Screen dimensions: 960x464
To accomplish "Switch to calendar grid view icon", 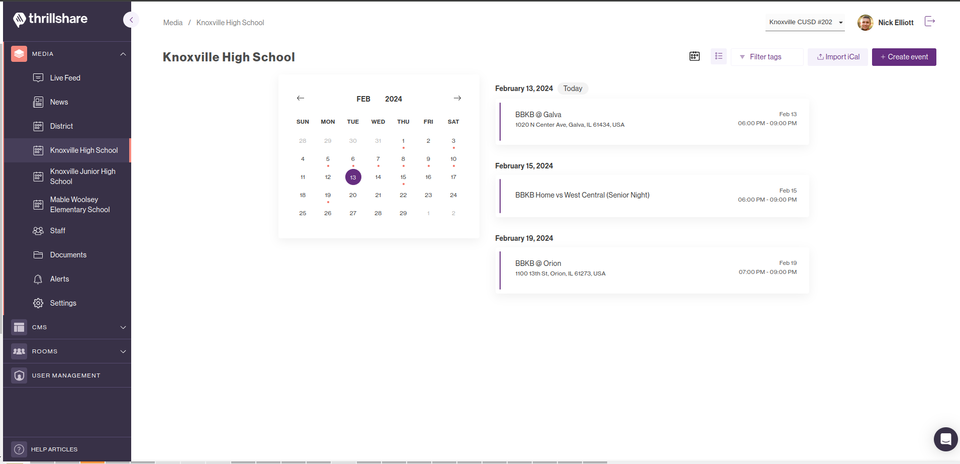I will (694, 56).
